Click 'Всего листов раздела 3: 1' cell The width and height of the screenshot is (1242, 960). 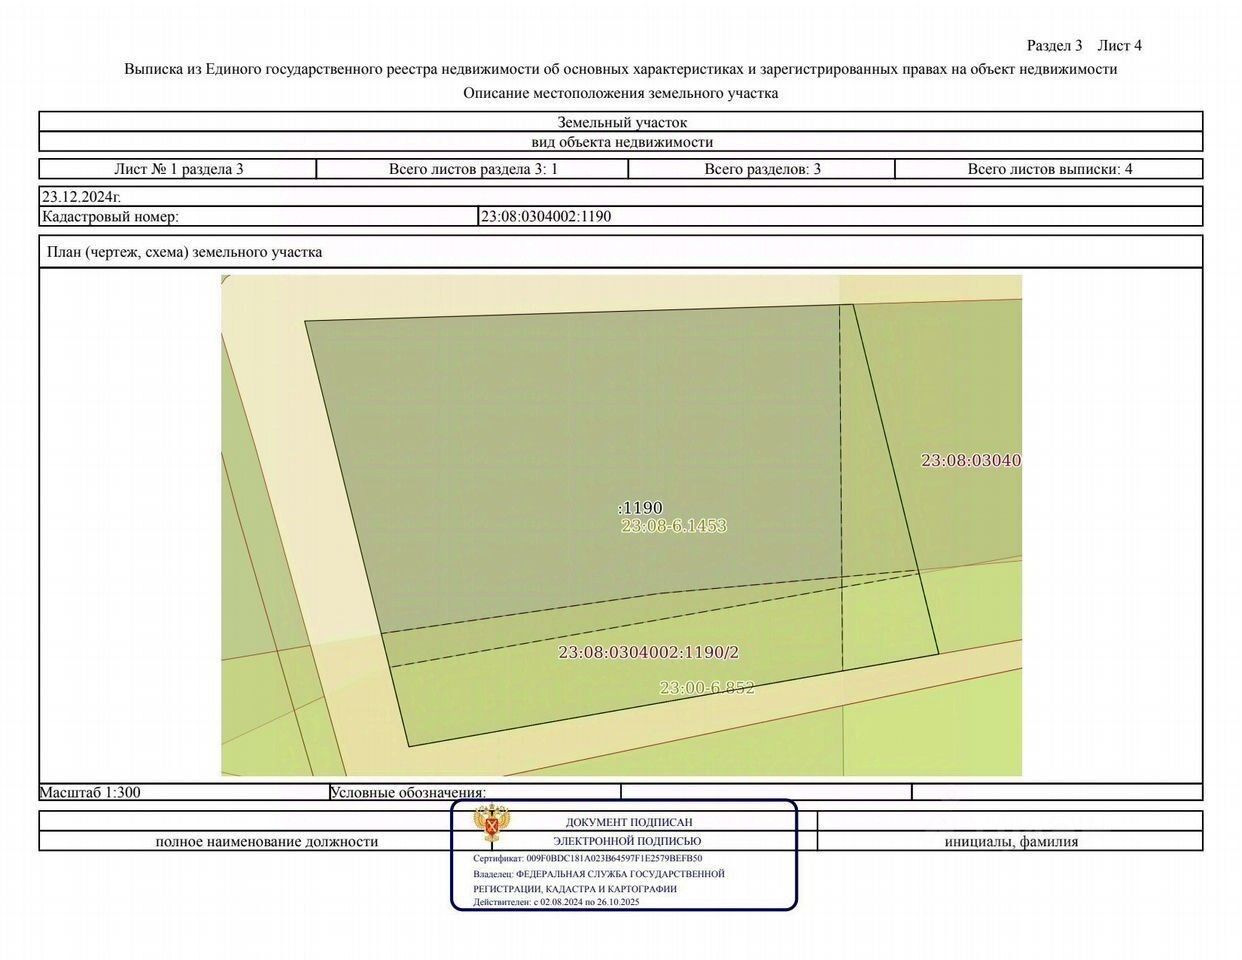[473, 169]
